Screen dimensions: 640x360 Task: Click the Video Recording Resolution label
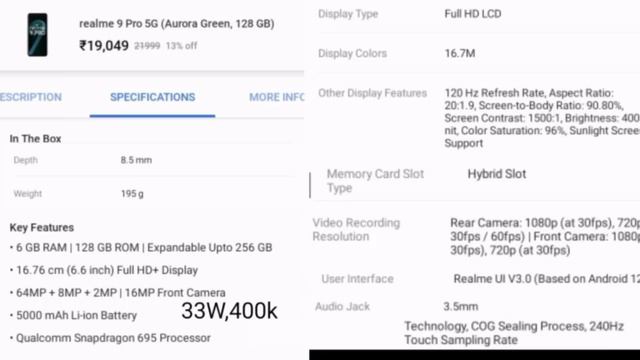[356, 229]
